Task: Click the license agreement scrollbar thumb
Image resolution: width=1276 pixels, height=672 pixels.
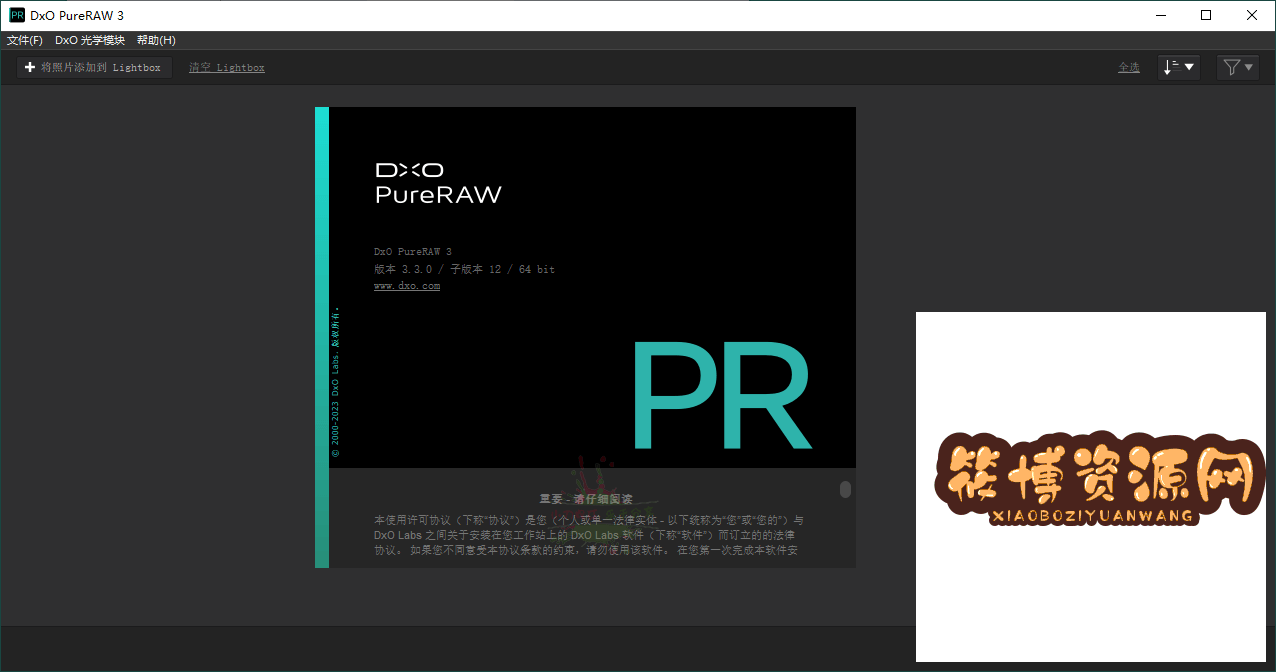Action: [x=845, y=489]
